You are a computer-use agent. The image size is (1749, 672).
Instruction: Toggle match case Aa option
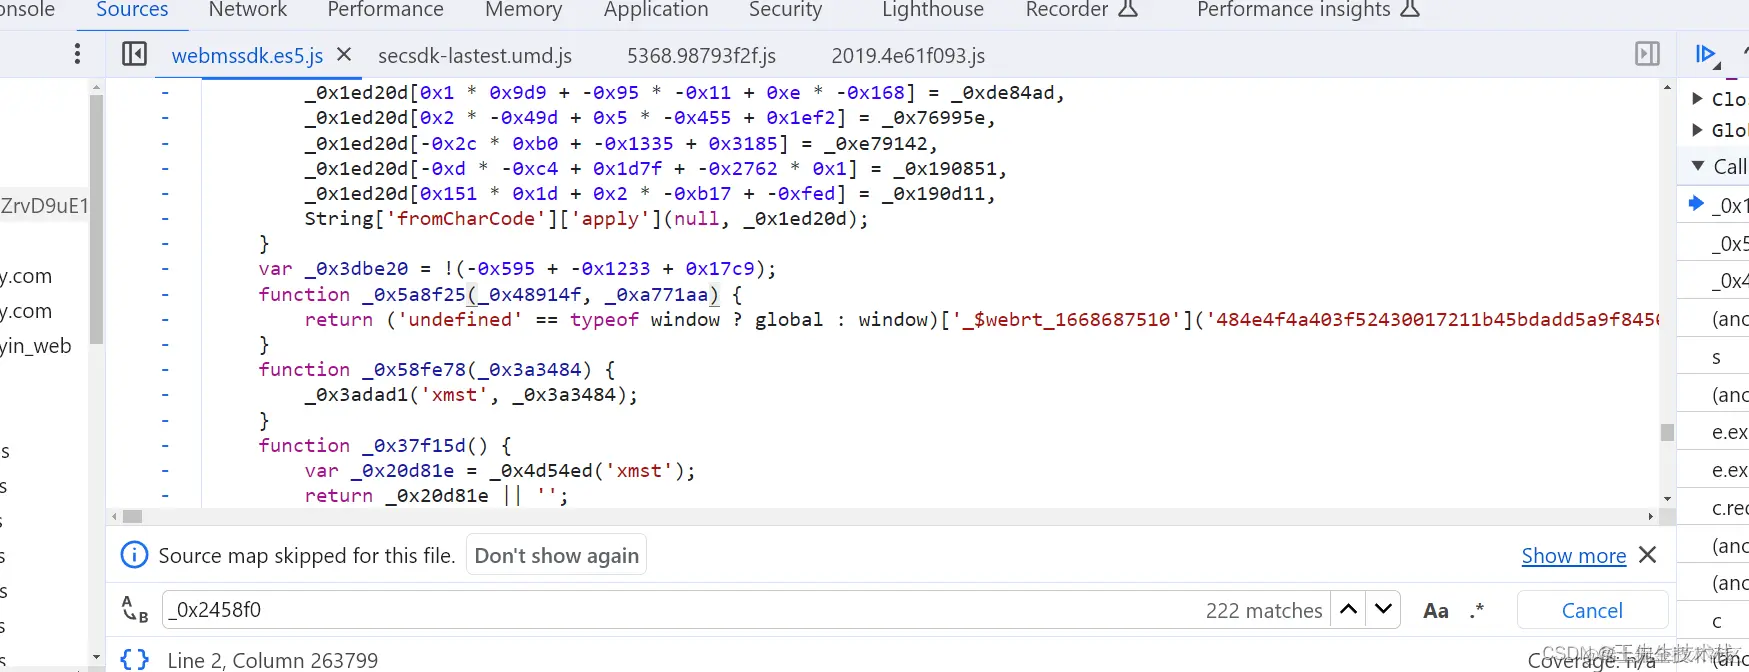[1436, 610]
